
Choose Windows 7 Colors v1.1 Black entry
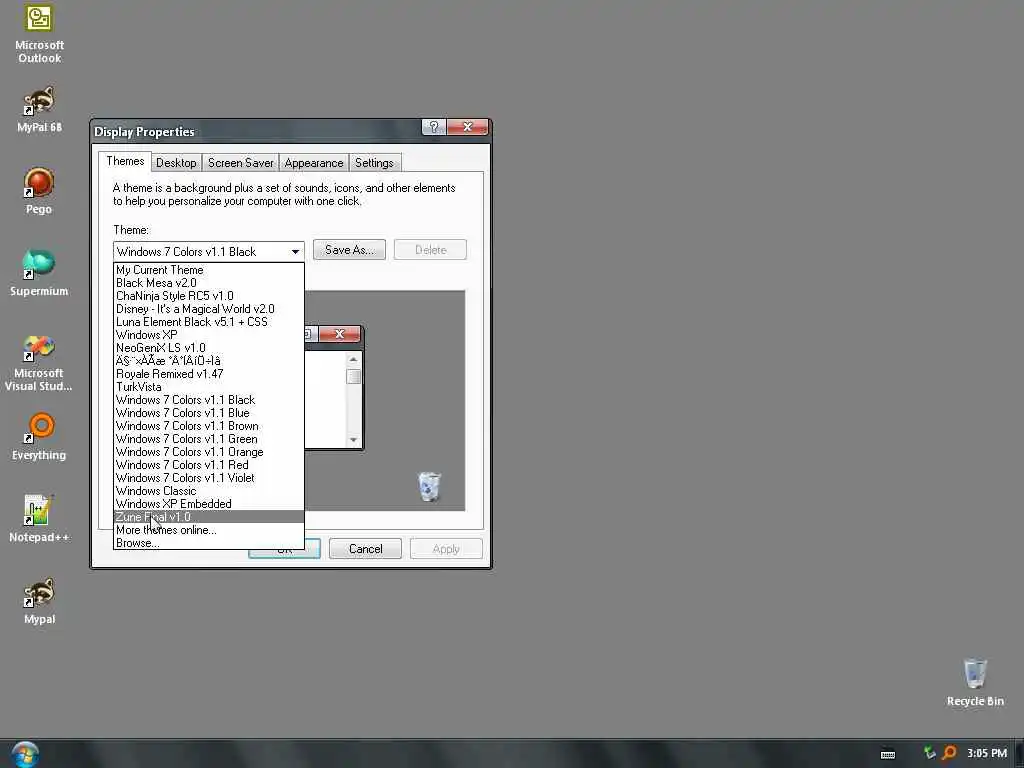(x=208, y=400)
